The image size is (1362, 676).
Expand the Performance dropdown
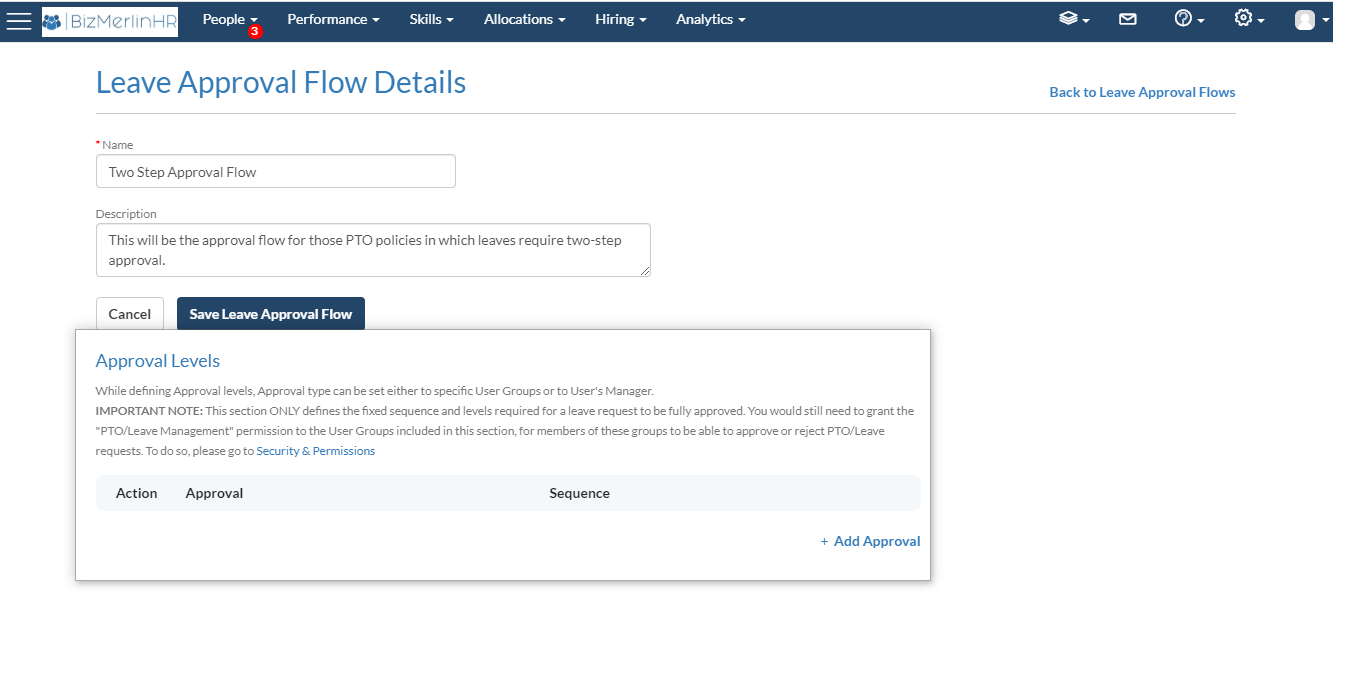click(x=332, y=19)
